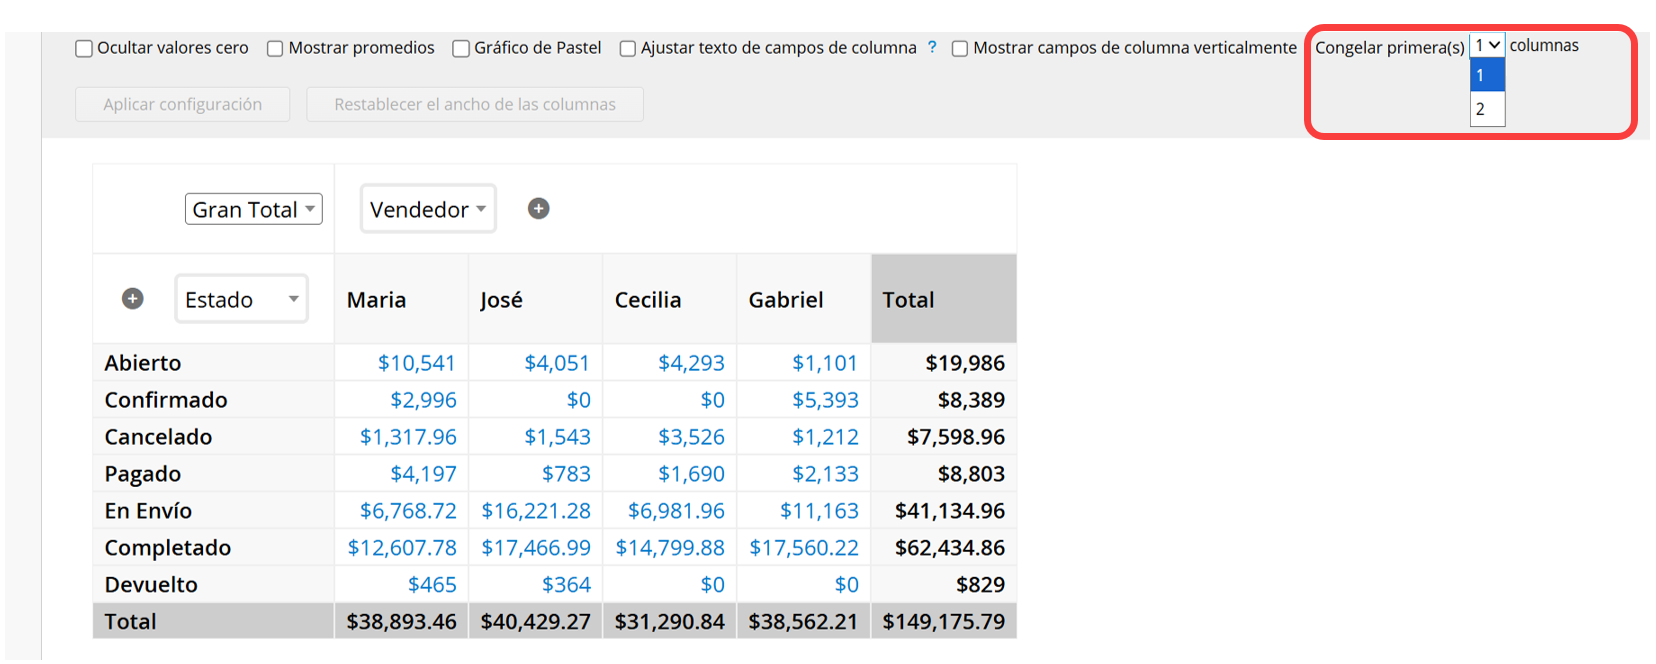Click the plus icon next to Vendedor
The width and height of the screenshot is (1656, 664).
538,208
